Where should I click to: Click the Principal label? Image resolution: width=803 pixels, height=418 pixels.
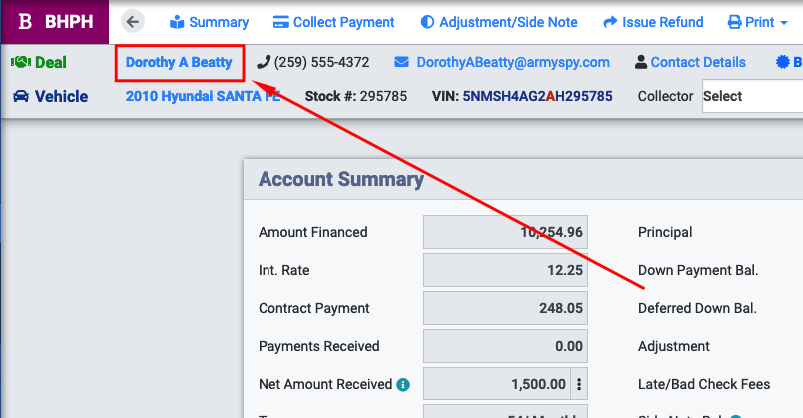[665, 232]
